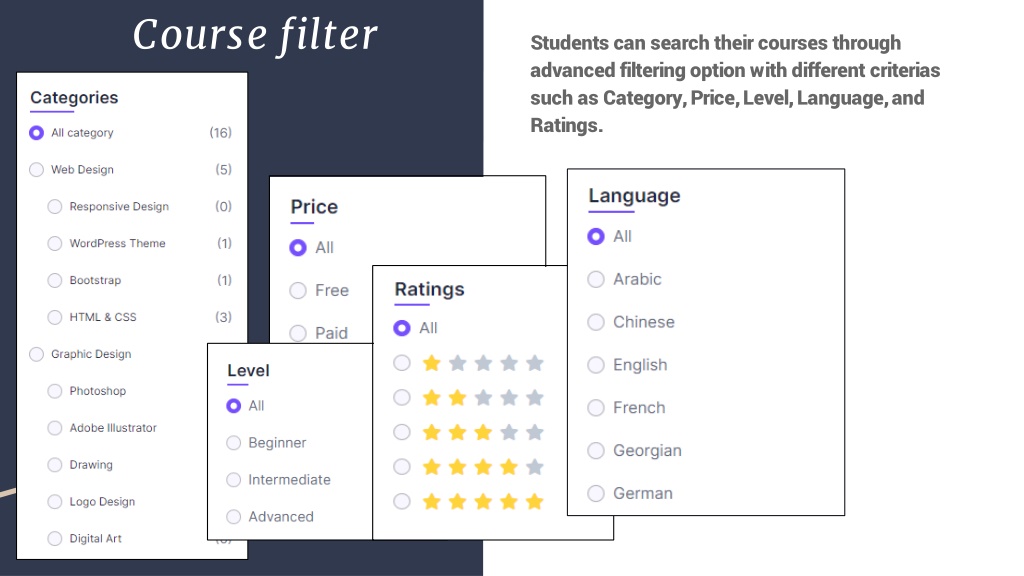This screenshot has height=576, width=1024.
Task: Choose English as the course language
Action: (596, 365)
